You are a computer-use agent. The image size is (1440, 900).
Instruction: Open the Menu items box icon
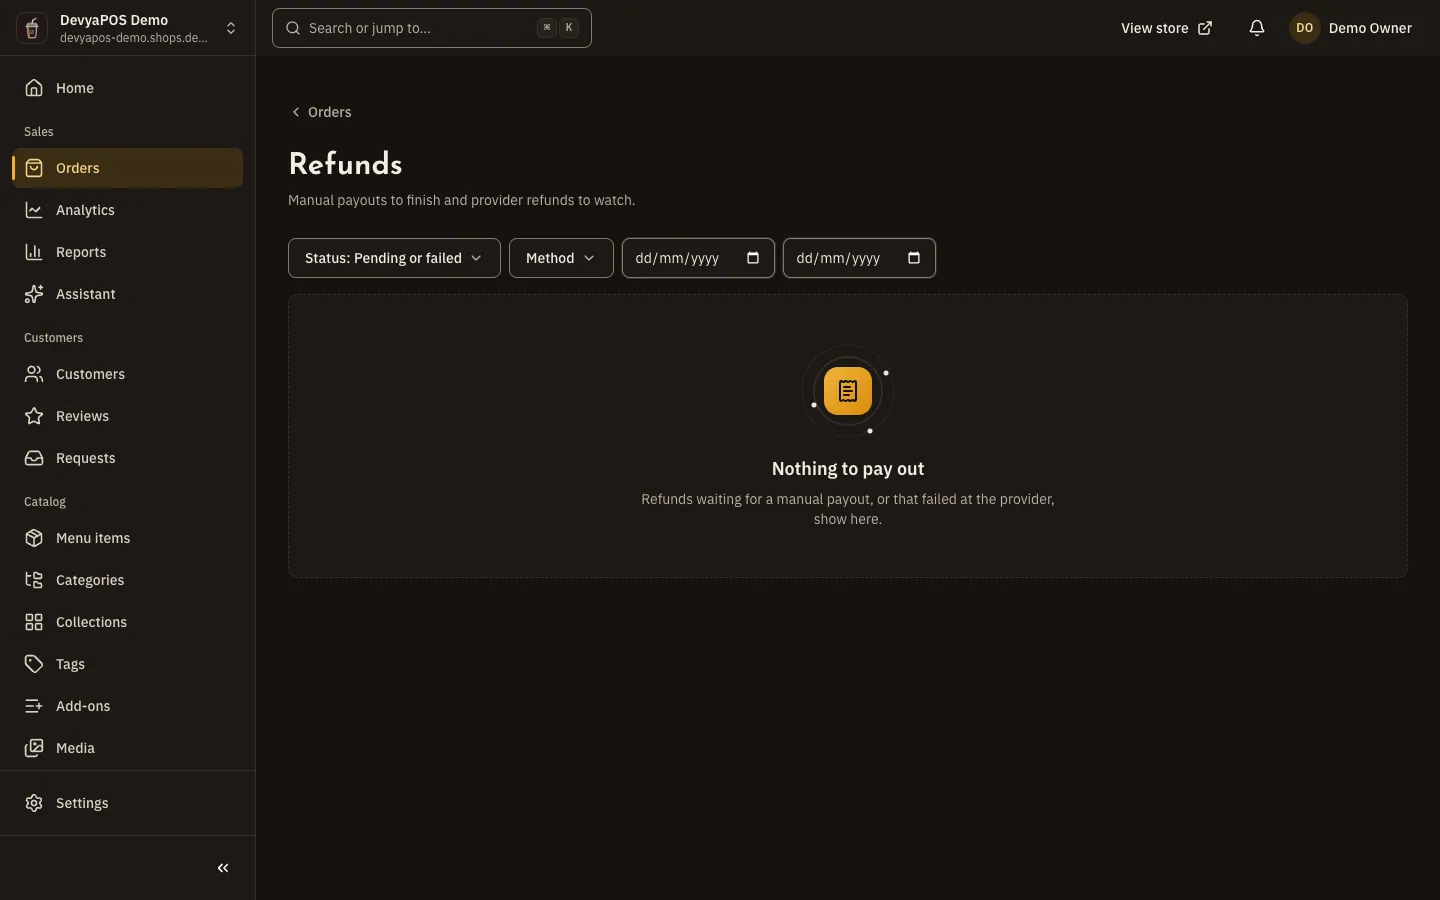34,538
